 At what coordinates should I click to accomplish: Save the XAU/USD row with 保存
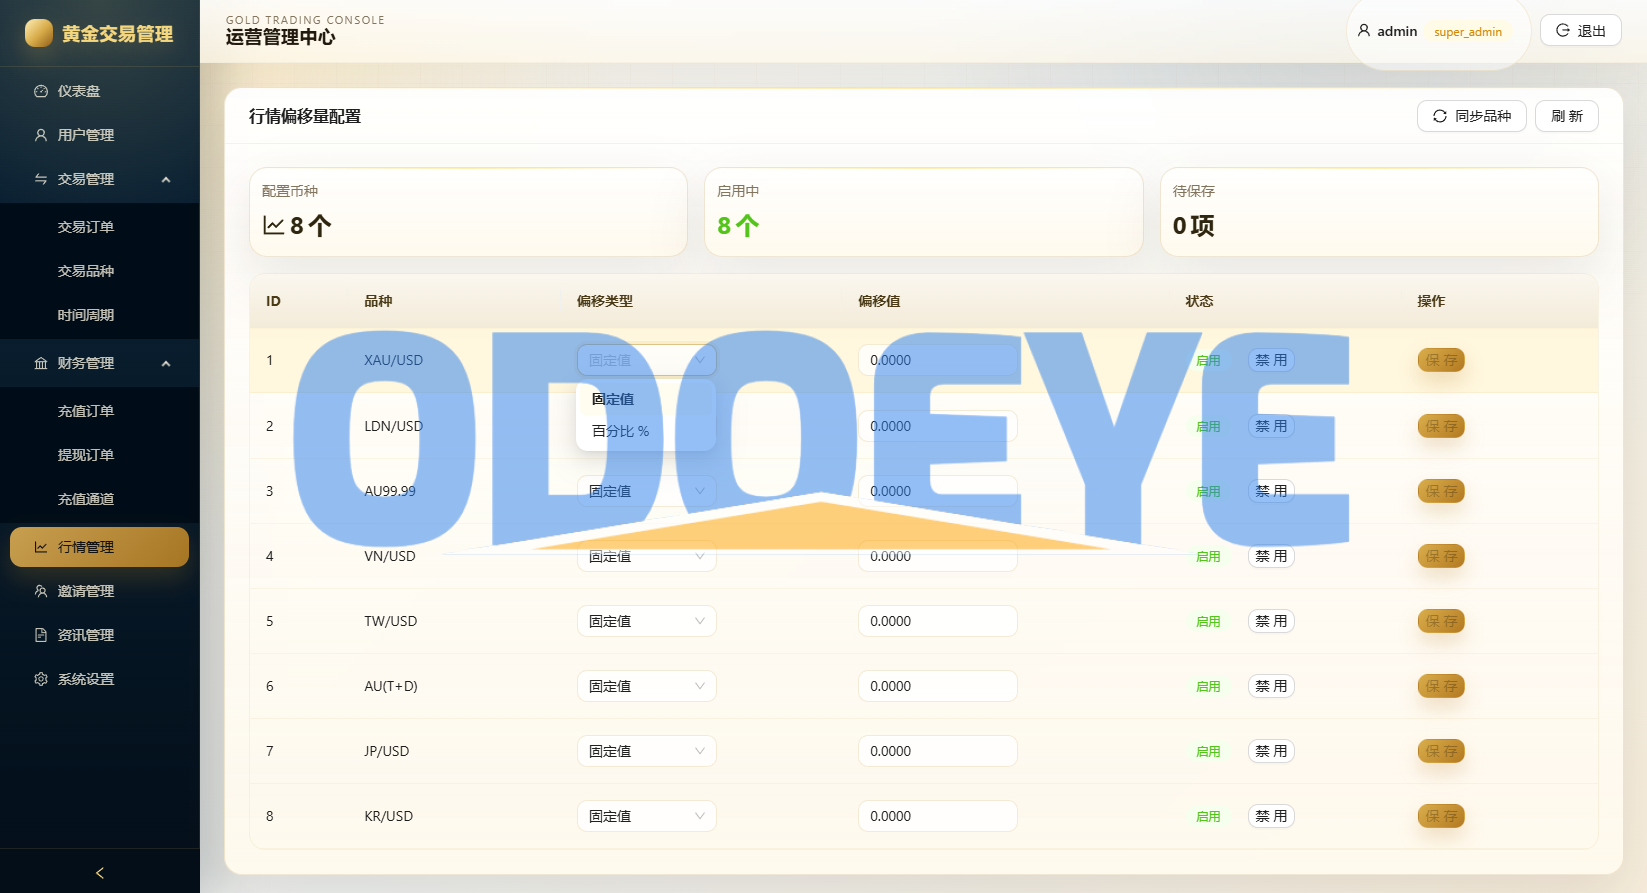click(x=1441, y=360)
